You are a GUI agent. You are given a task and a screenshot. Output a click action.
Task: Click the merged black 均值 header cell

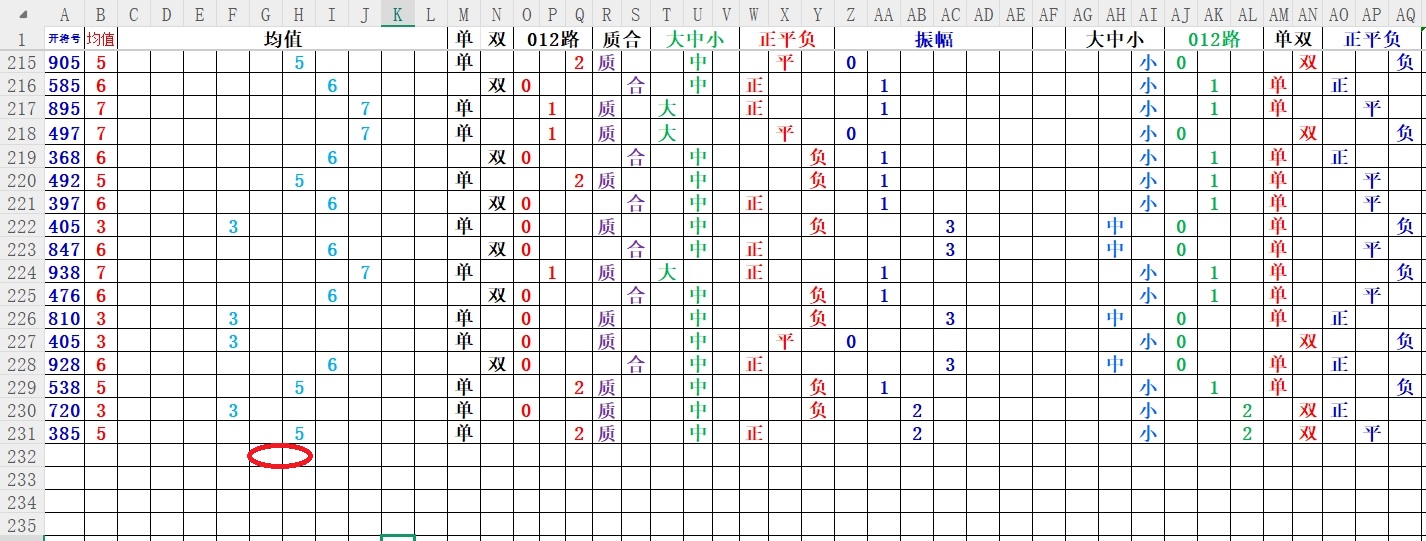[x=282, y=39]
